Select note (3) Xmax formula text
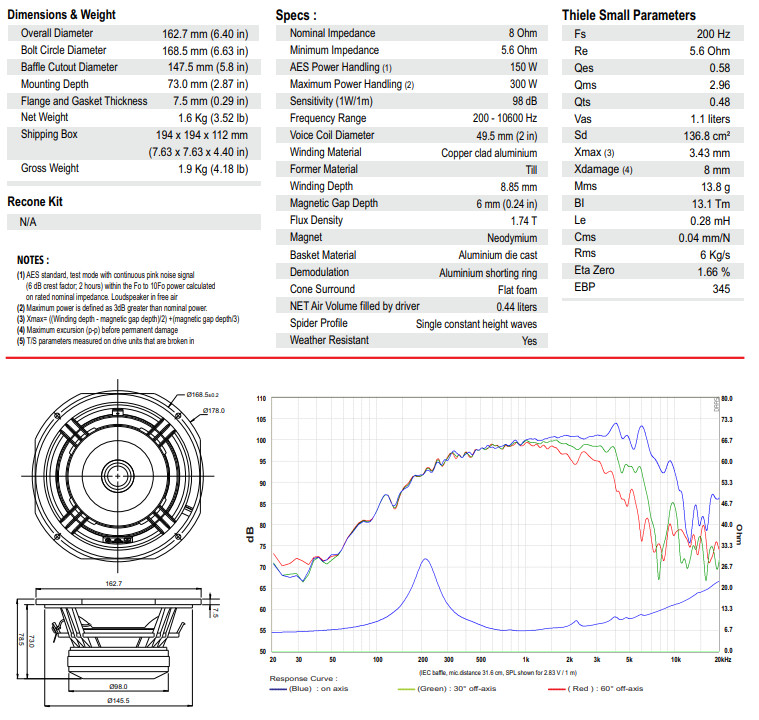Image resolution: width=759 pixels, height=720 pixels. click(x=128, y=319)
